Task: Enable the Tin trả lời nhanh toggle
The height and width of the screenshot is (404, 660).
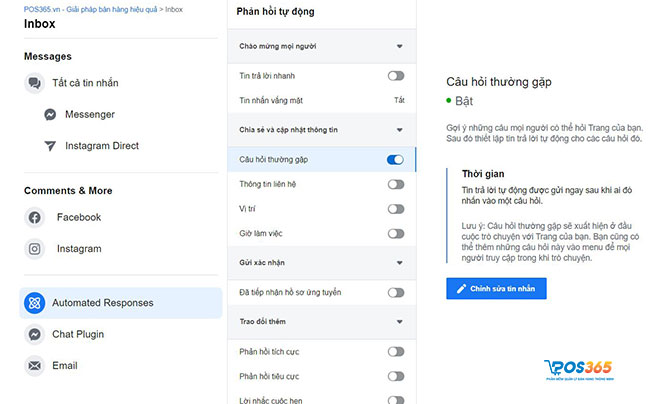Action: (x=396, y=76)
